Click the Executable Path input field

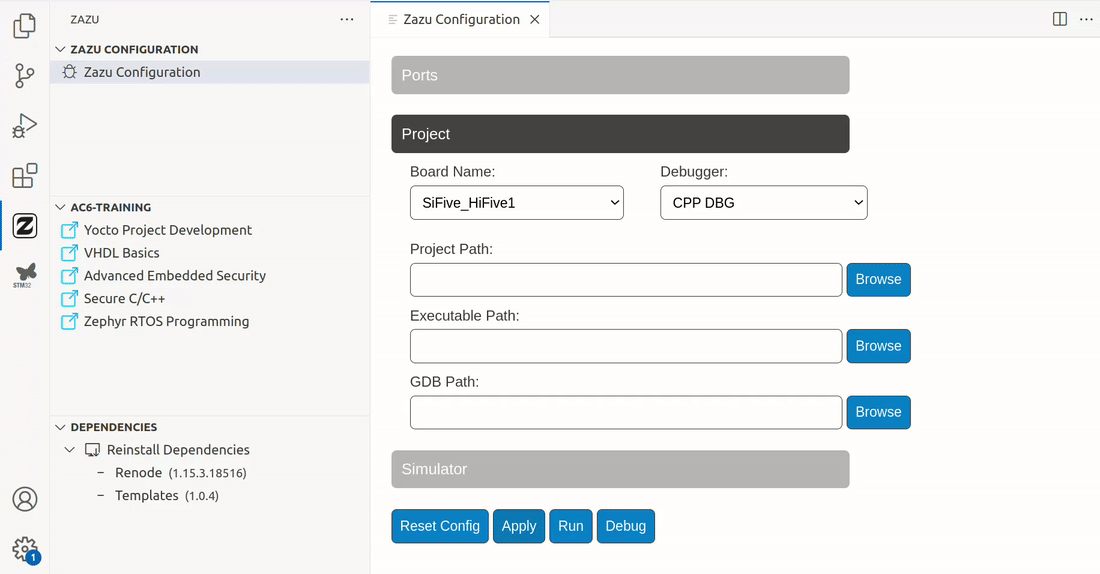(626, 346)
